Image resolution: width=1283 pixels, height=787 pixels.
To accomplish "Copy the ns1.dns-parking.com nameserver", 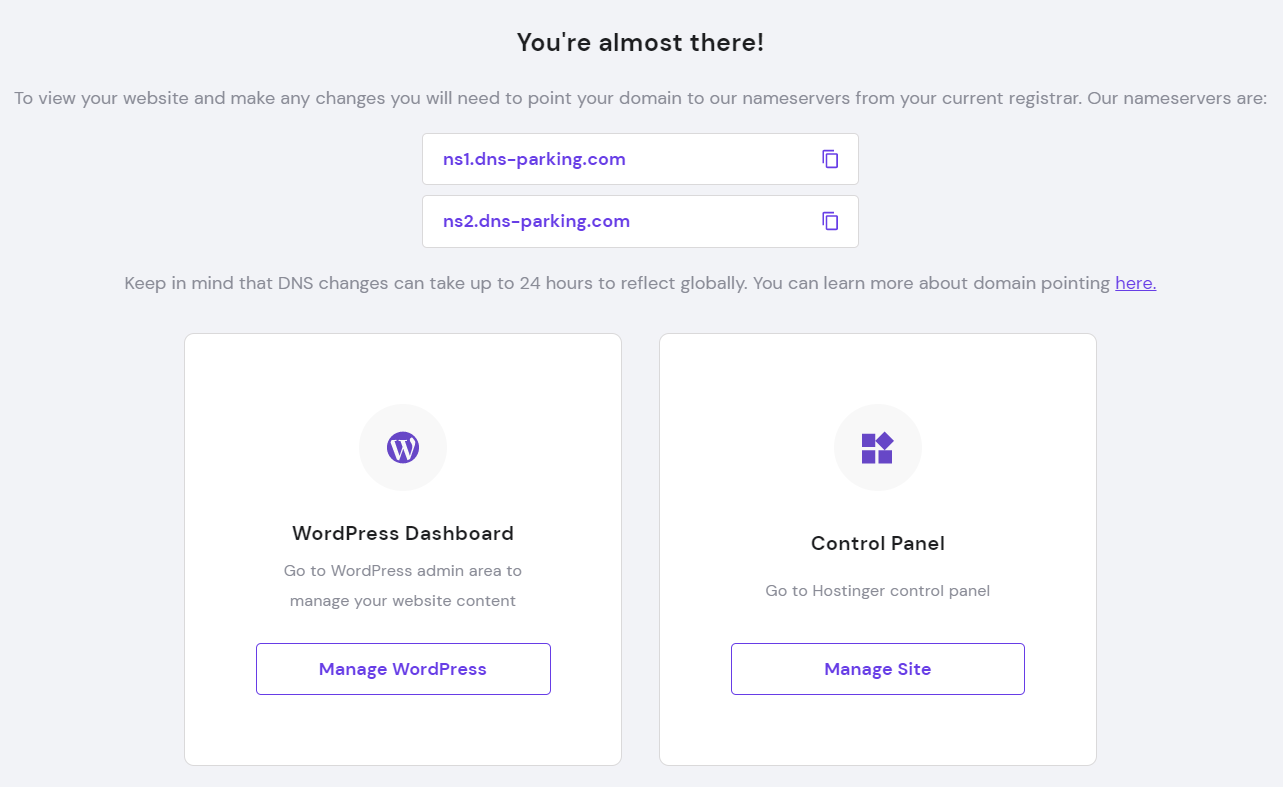I will 830,159.
